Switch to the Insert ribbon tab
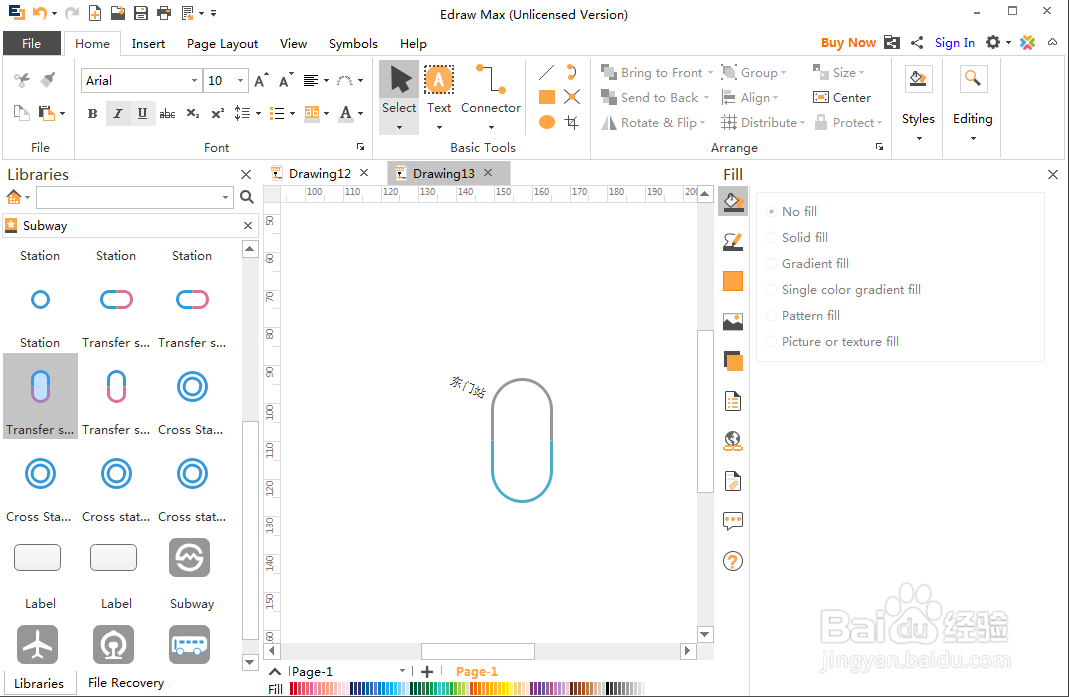The height and width of the screenshot is (697, 1069). [148, 44]
